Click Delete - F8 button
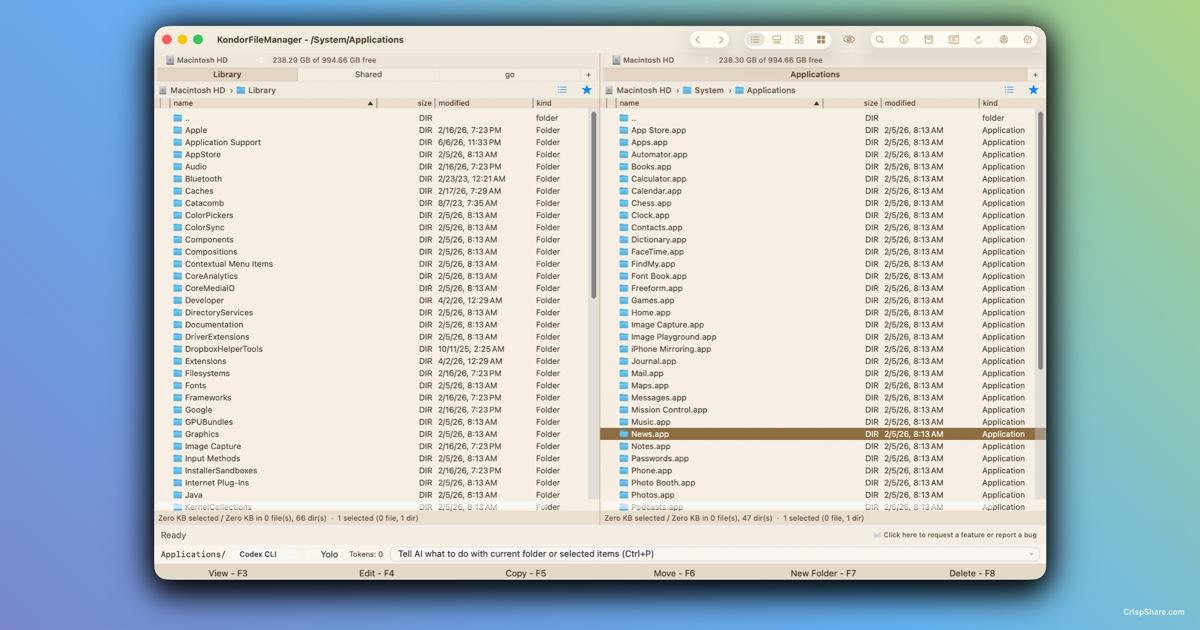 coord(971,573)
